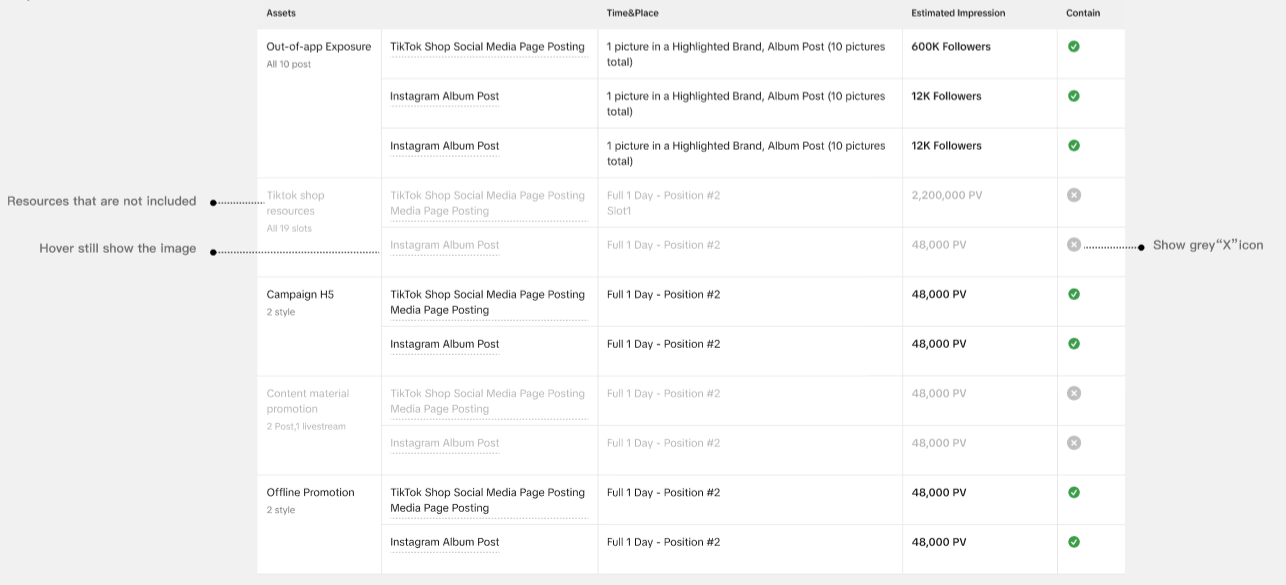Open first Instagram Album Post link under Out-of-app Exposure

[x=444, y=96]
